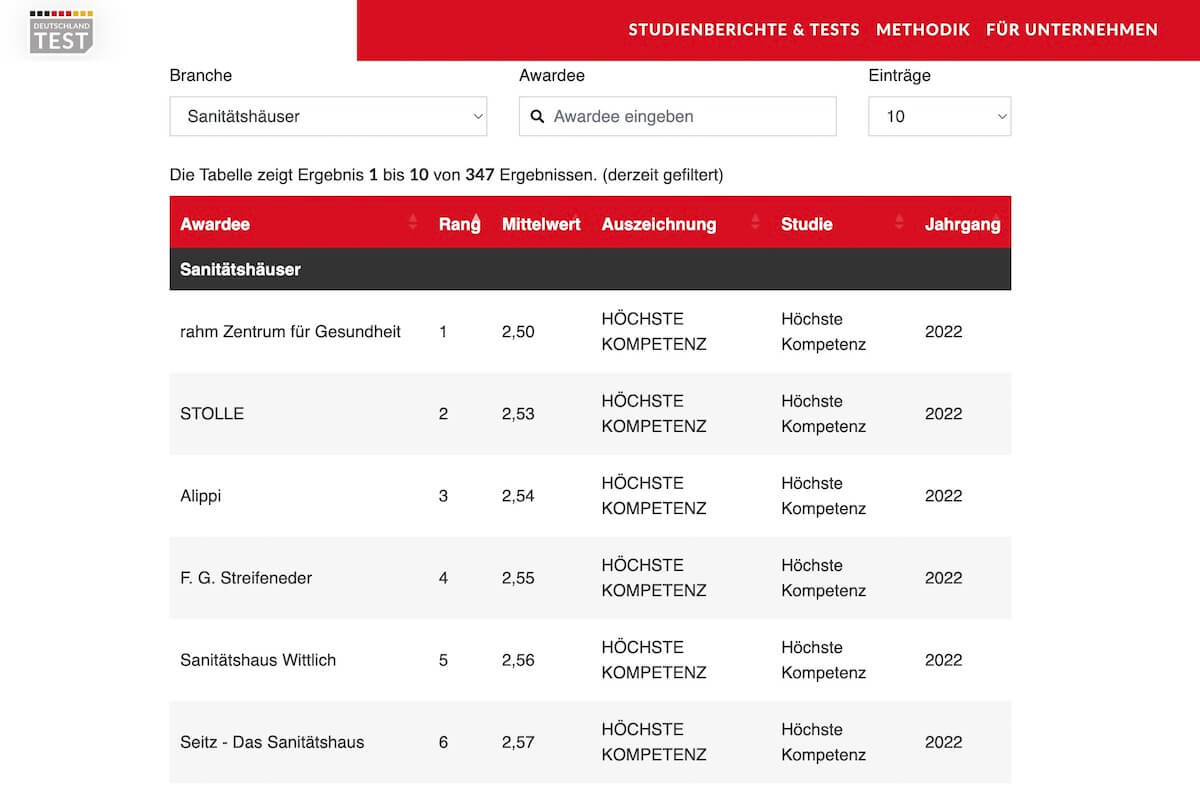This screenshot has width=1200, height=800.
Task: Click 2022 in the Sanitätshaus Wittlich row
Action: click(x=943, y=659)
